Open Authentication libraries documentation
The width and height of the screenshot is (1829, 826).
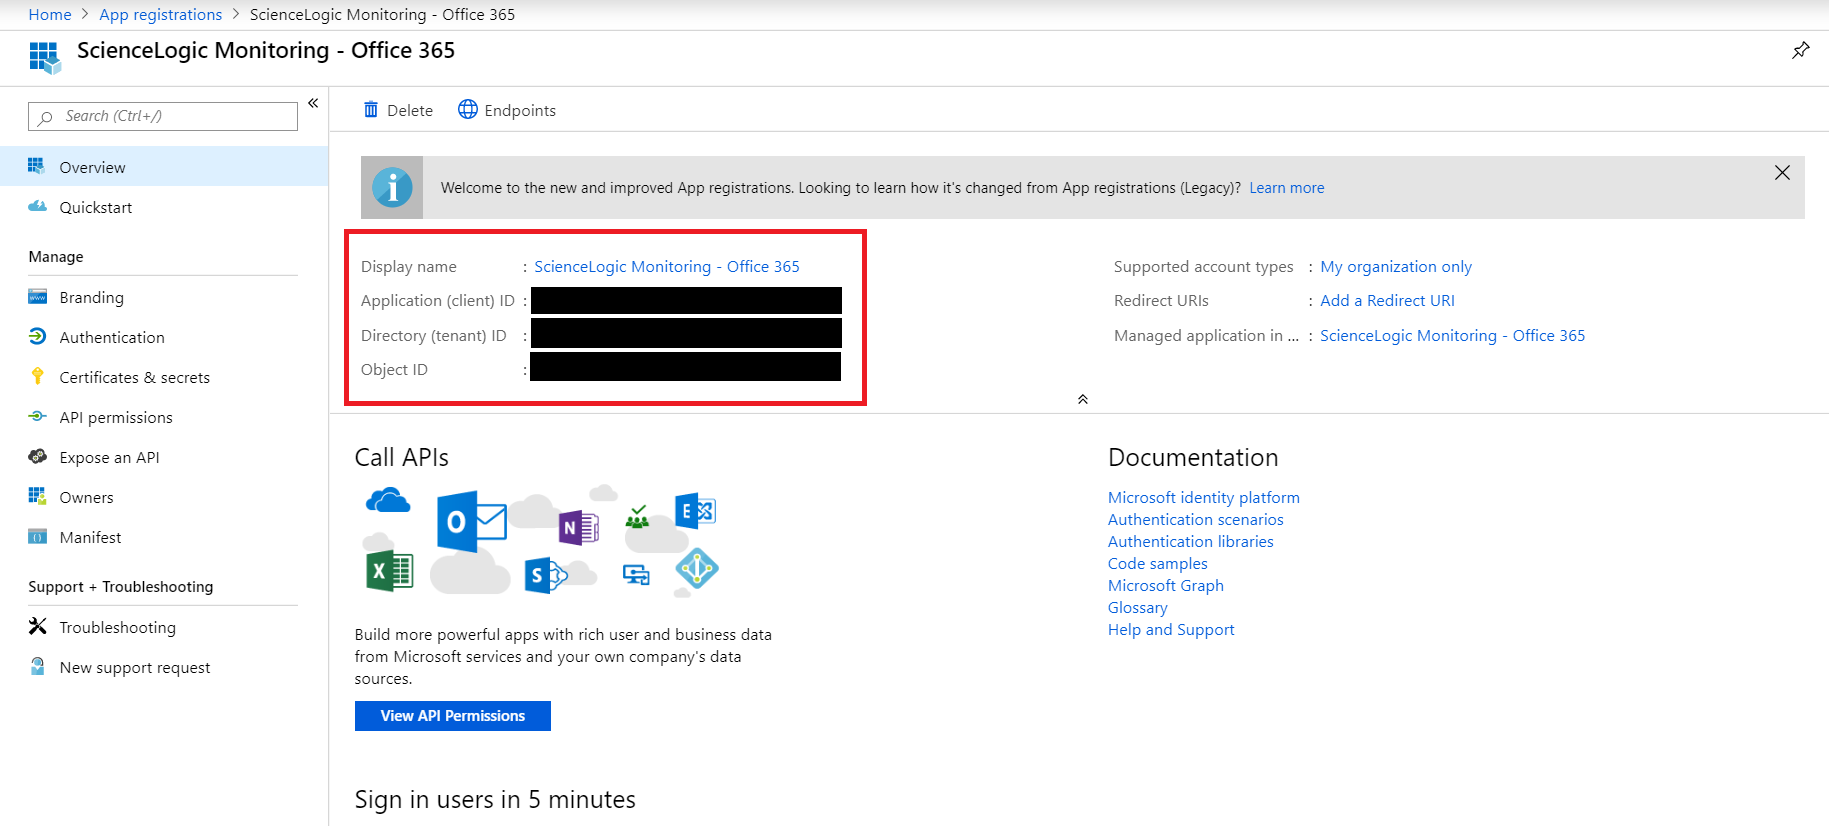click(x=1191, y=542)
